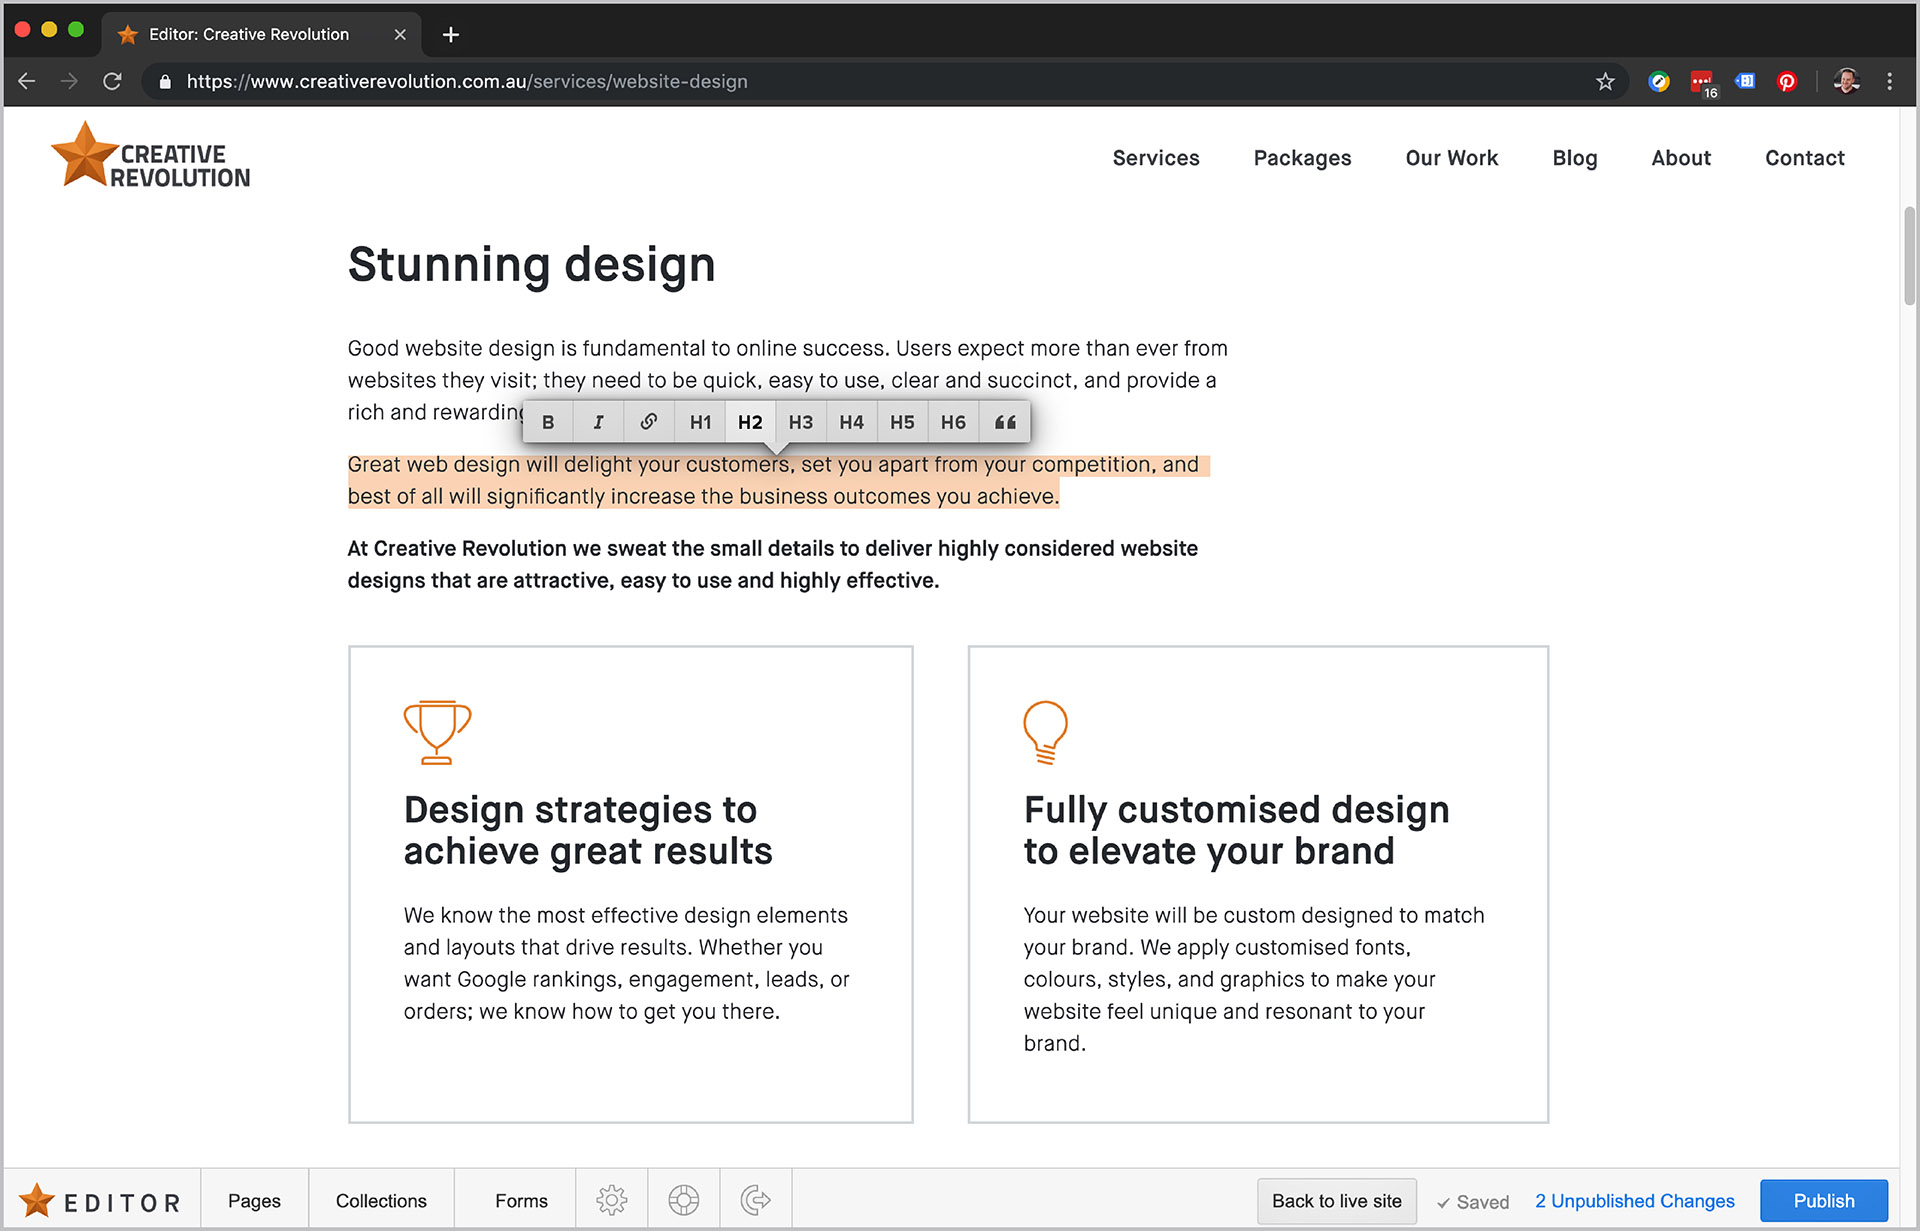This screenshot has width=1920, height=1231.
Task: Format the selection as a blockquote
Action: coord(1004,421)
